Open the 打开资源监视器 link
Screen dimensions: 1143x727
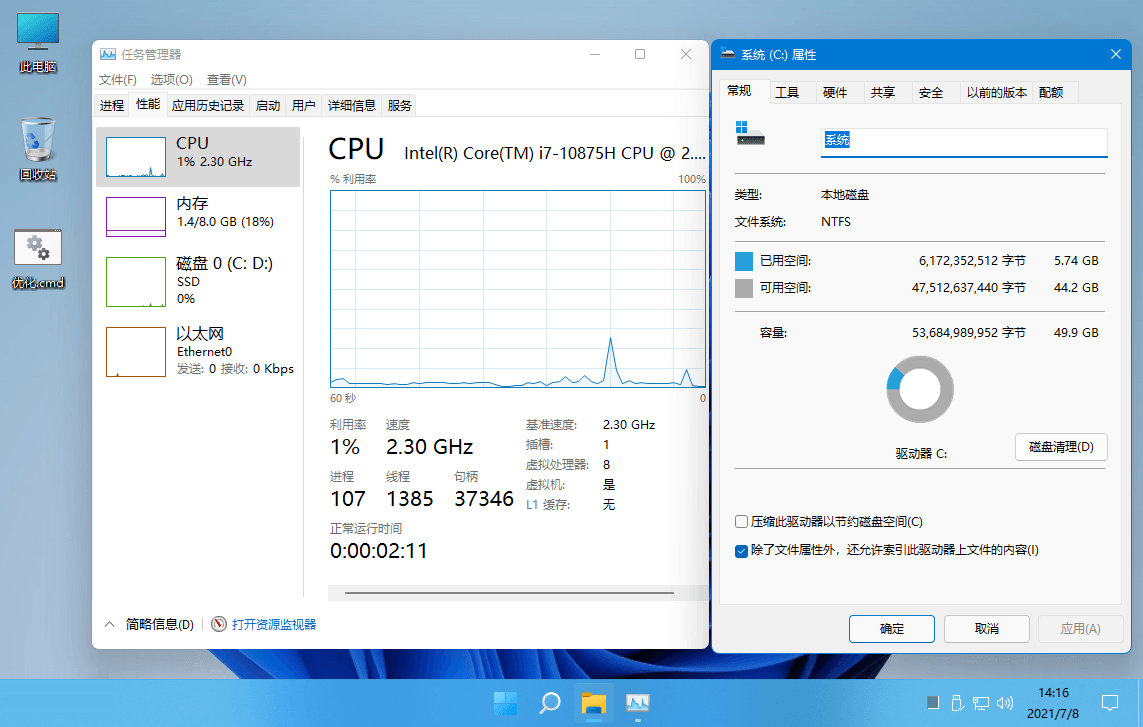click(274, 624)
